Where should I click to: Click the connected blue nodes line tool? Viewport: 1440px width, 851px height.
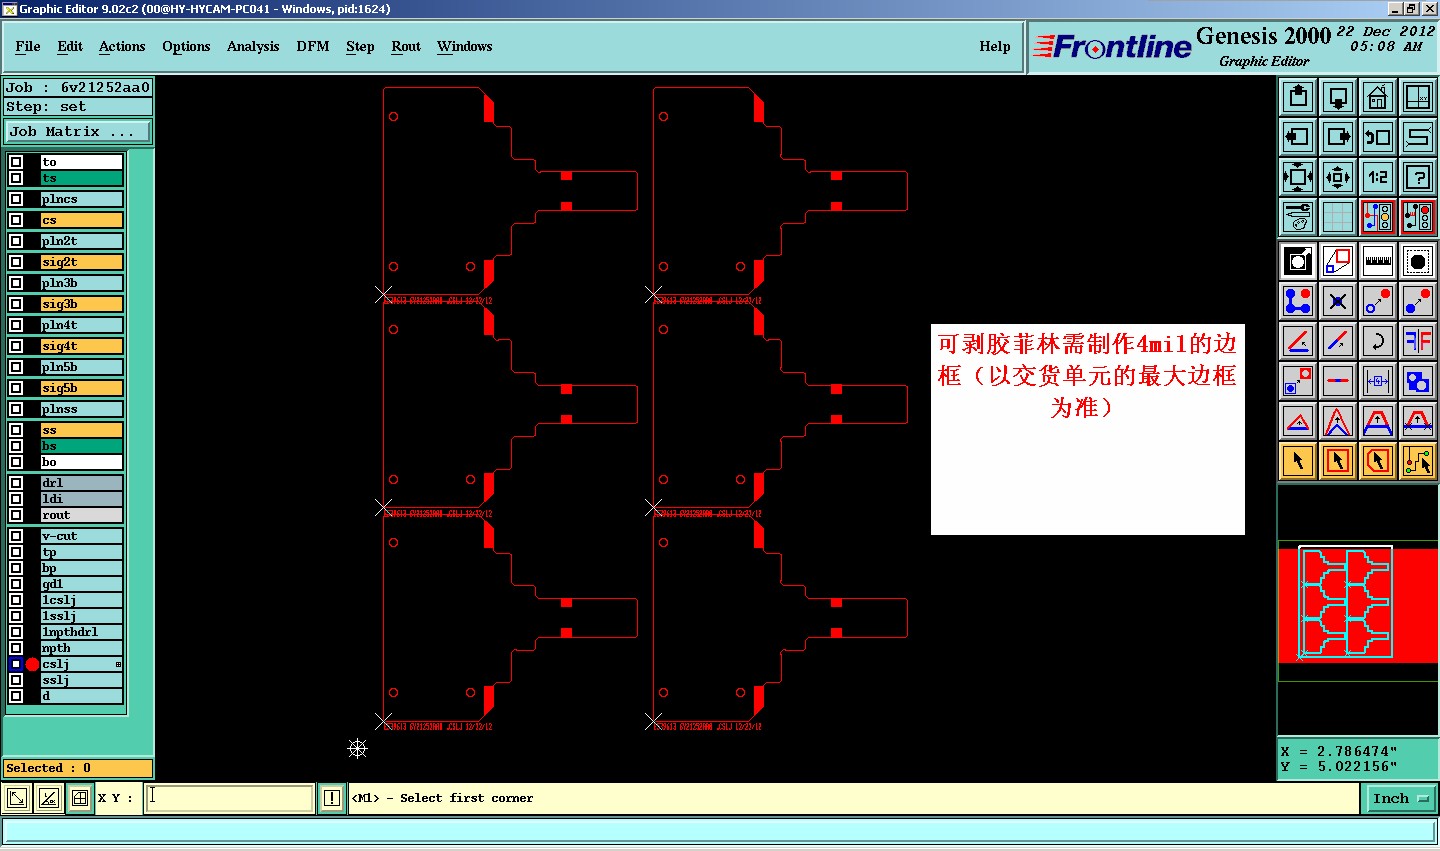click(x=1298, y=301)
